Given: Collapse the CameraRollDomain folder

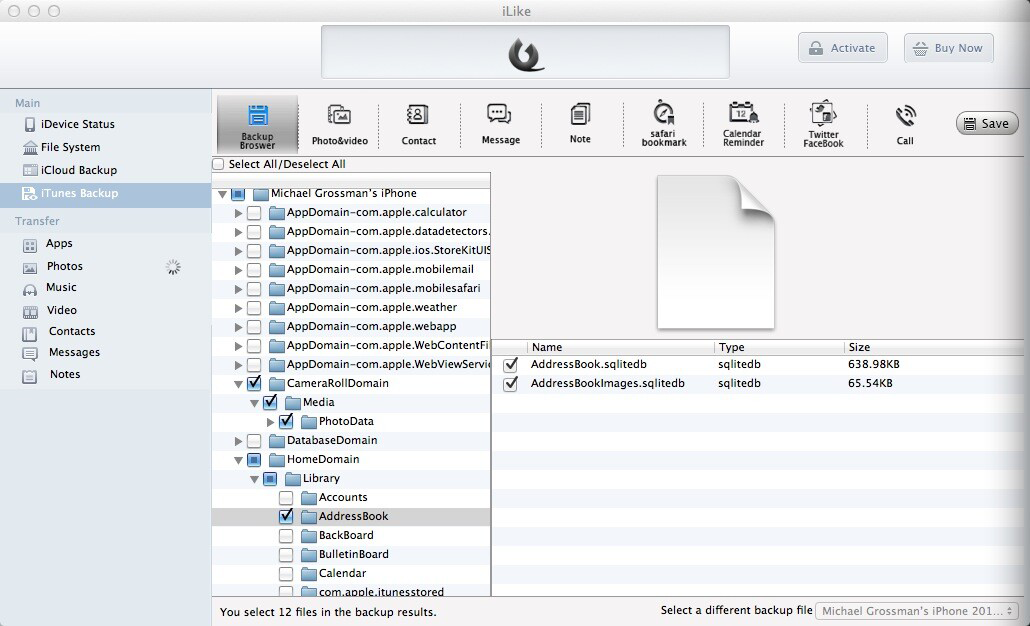Looking at the screenshot, I should pos(238,384).
